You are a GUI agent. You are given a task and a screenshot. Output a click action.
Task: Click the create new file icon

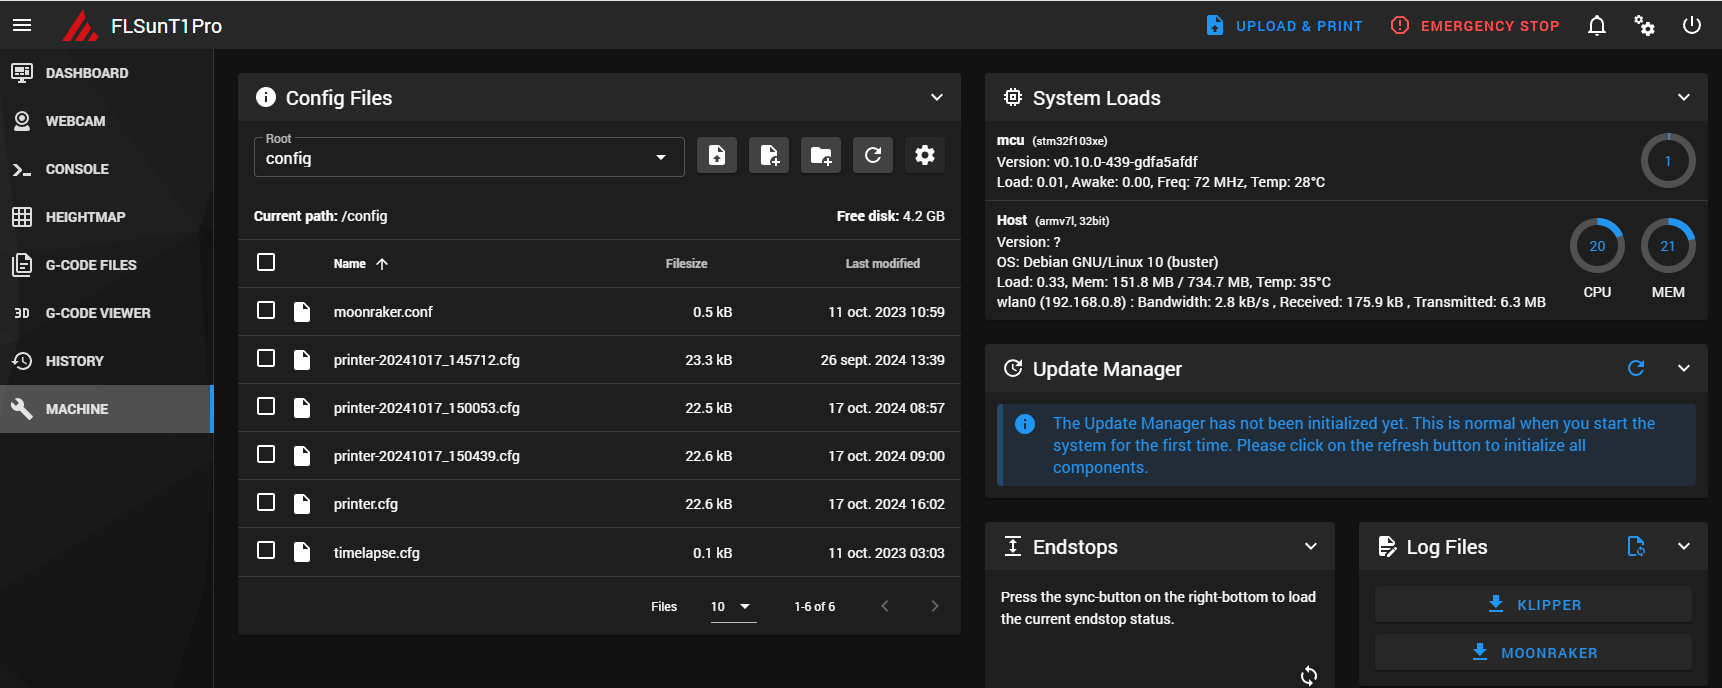point(769,155)
